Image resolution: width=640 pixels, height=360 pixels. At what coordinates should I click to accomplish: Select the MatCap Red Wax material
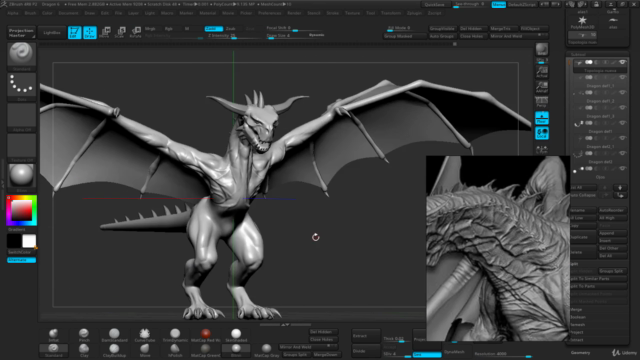[x=205, y=335]
